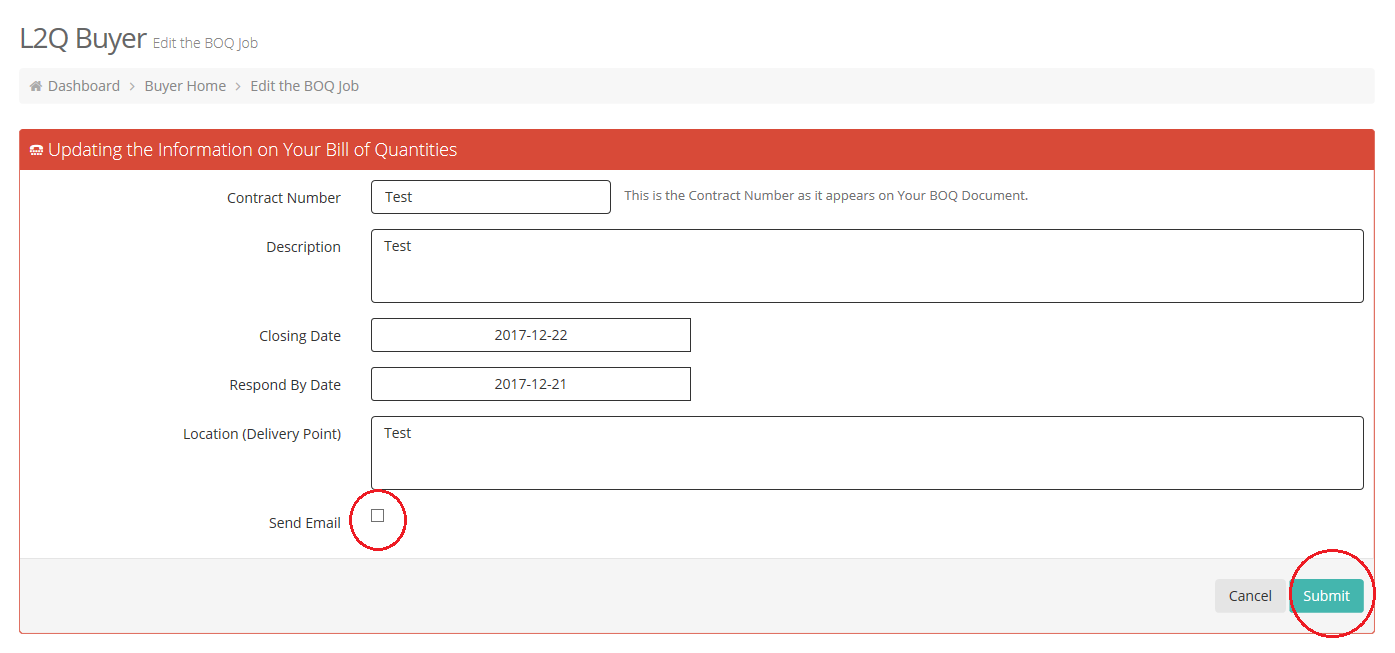1395x653 pixels.
Task: Focus the Contract Number input field
Action: point(491,197)
